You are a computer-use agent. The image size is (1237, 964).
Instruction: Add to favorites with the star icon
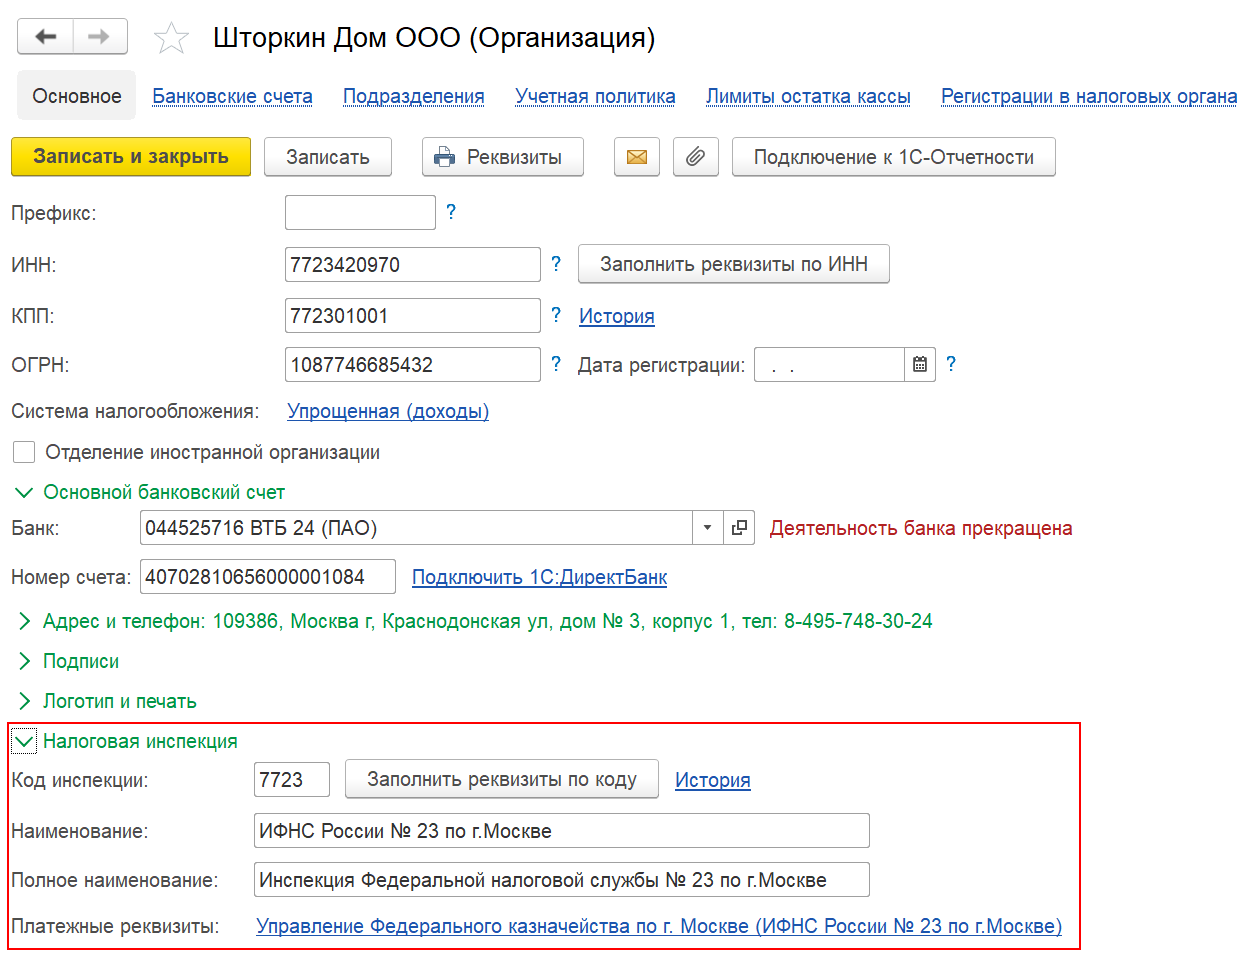tap(171, 39)
